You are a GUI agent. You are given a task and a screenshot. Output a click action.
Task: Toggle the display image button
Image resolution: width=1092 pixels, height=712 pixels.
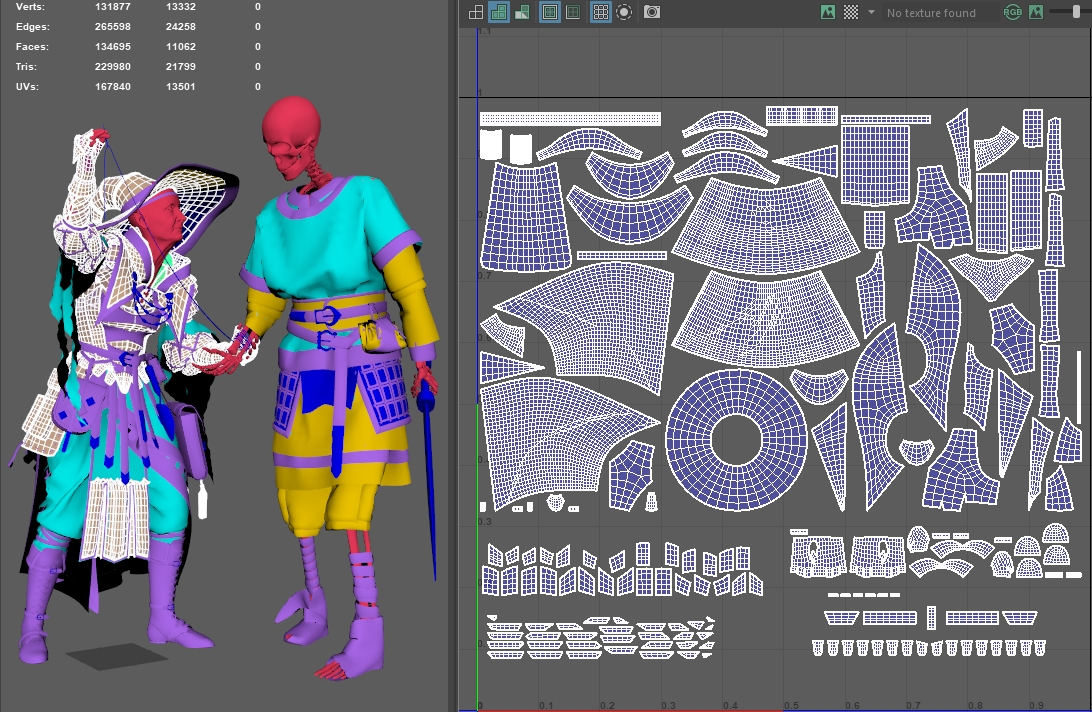(827, 12)
